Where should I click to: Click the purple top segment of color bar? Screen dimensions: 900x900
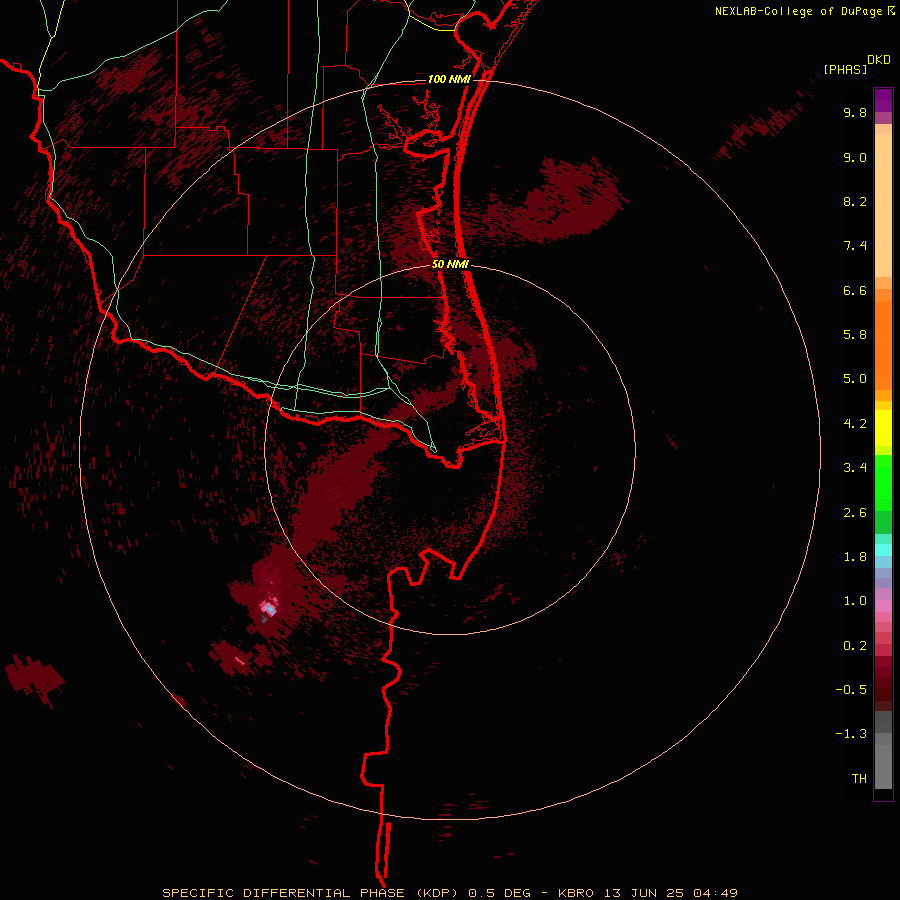tap(883, 100)
